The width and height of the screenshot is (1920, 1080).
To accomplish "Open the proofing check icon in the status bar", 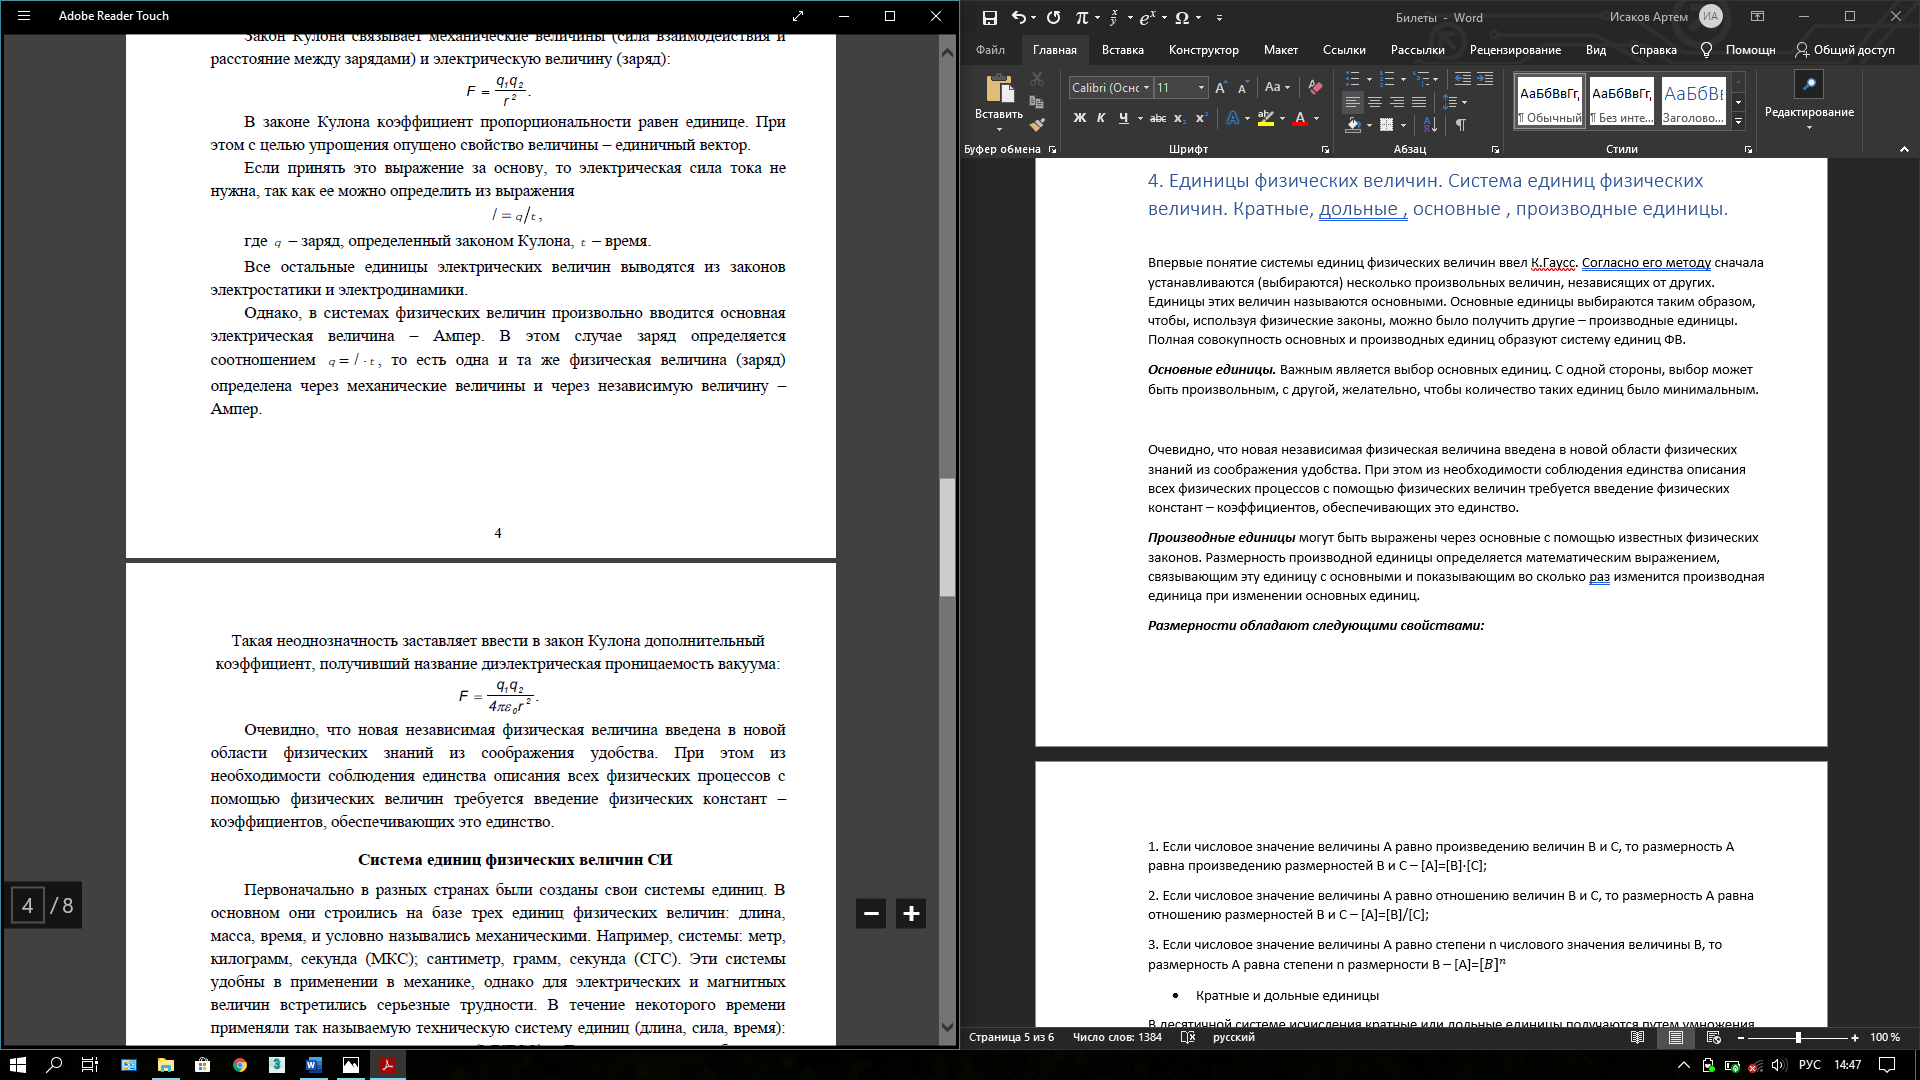I will (1187, 1037).
